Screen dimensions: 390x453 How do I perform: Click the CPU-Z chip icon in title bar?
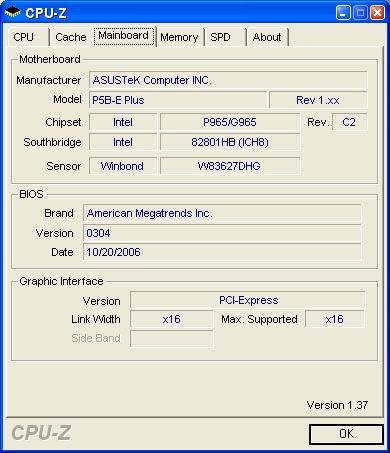click(x=12, y=13)
